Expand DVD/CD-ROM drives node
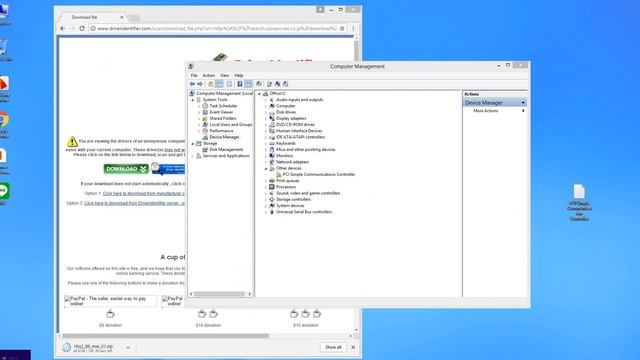This screenshot has width=640, height=360. [266, 124]
